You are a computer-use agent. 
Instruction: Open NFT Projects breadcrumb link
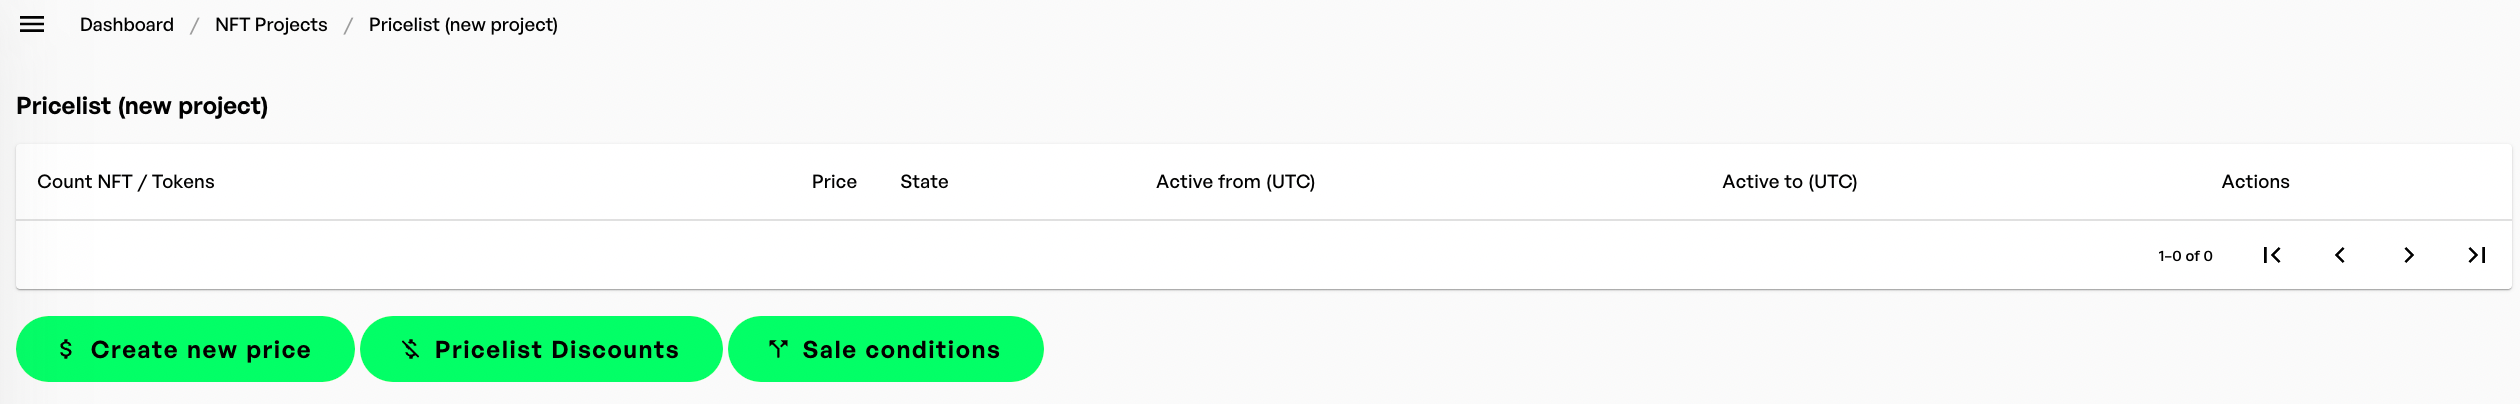point(271,25)
